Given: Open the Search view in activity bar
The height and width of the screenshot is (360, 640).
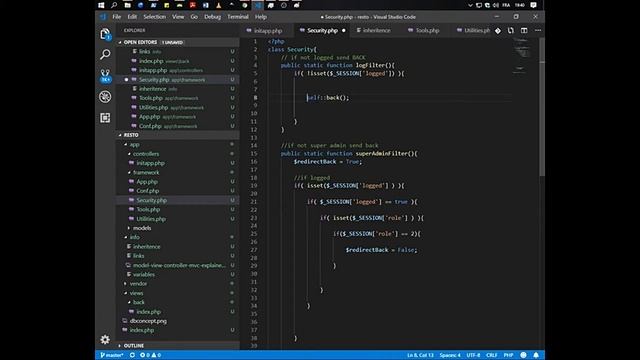Looking at the screenshot, I should pyautogui.click(x=105, y=54).
